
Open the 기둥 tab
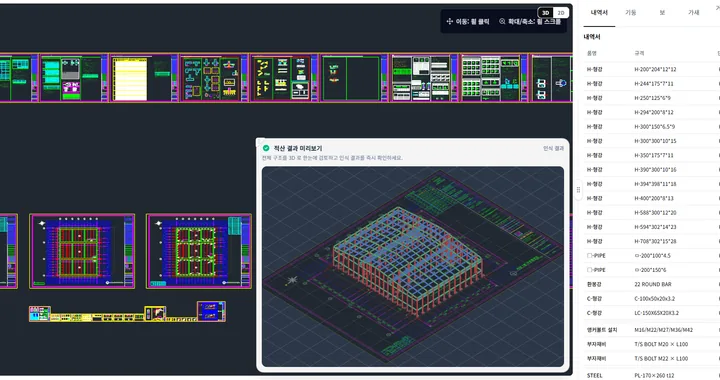[x=630, y=12]
